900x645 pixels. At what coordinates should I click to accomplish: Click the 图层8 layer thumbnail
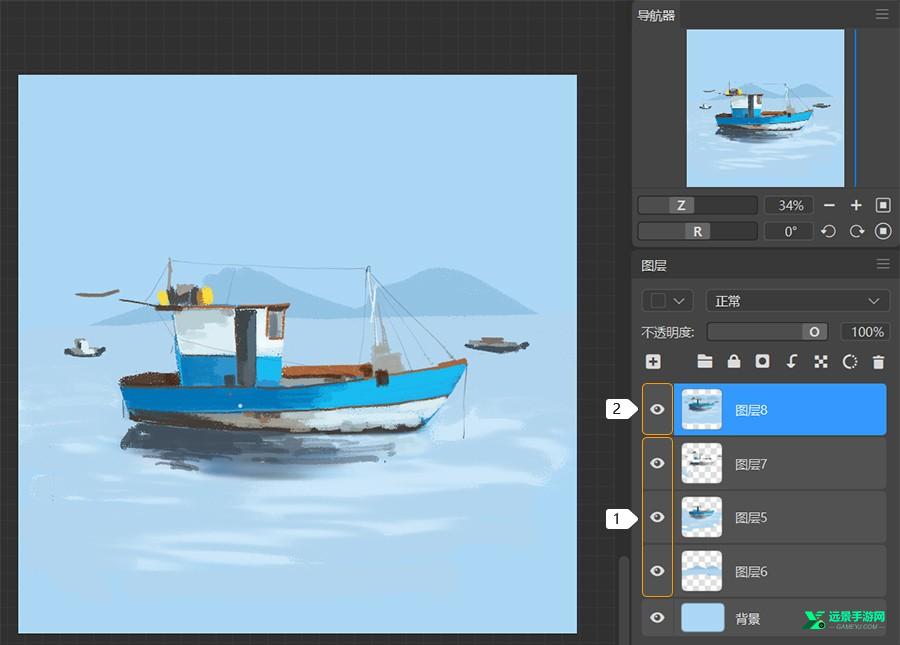pos(701,409)
